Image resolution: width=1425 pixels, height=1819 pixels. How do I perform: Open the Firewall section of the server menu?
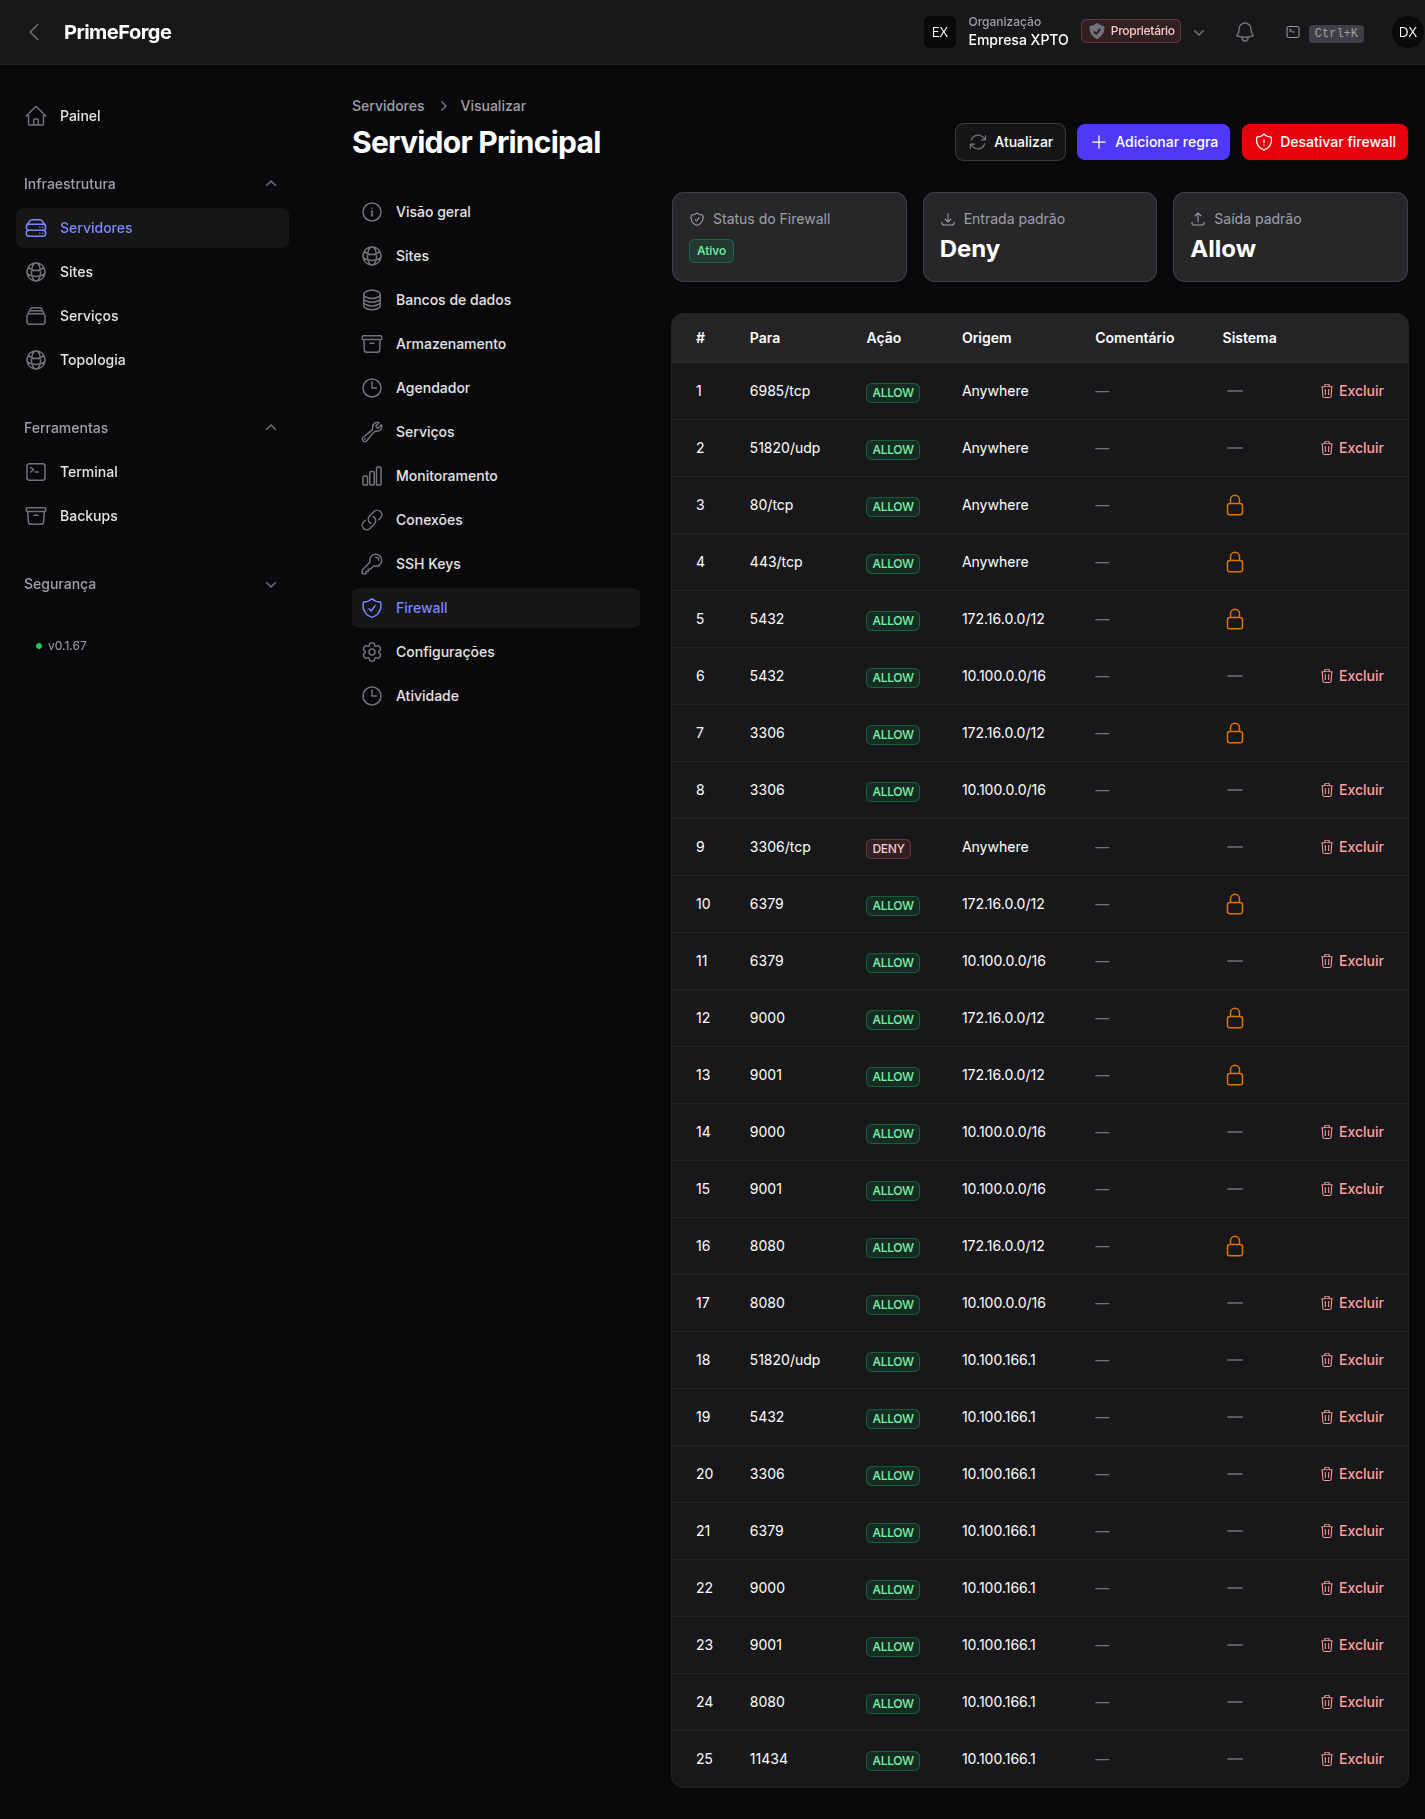[x=496, y=608]
